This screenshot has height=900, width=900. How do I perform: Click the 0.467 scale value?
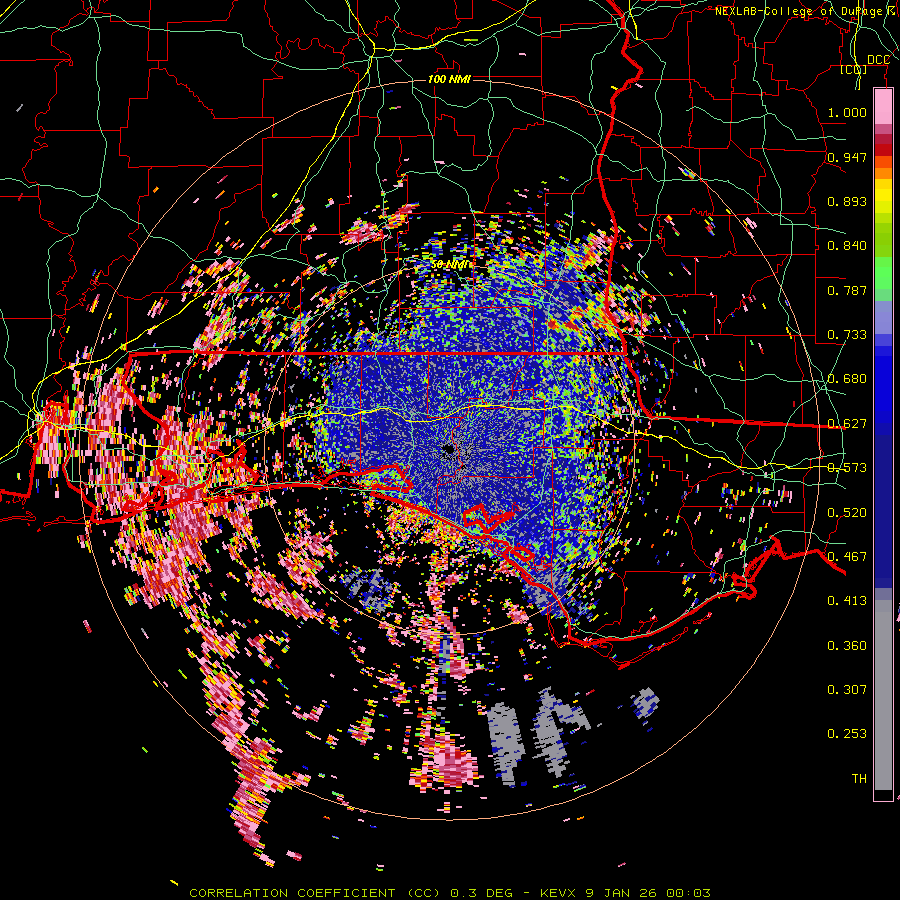847,557
